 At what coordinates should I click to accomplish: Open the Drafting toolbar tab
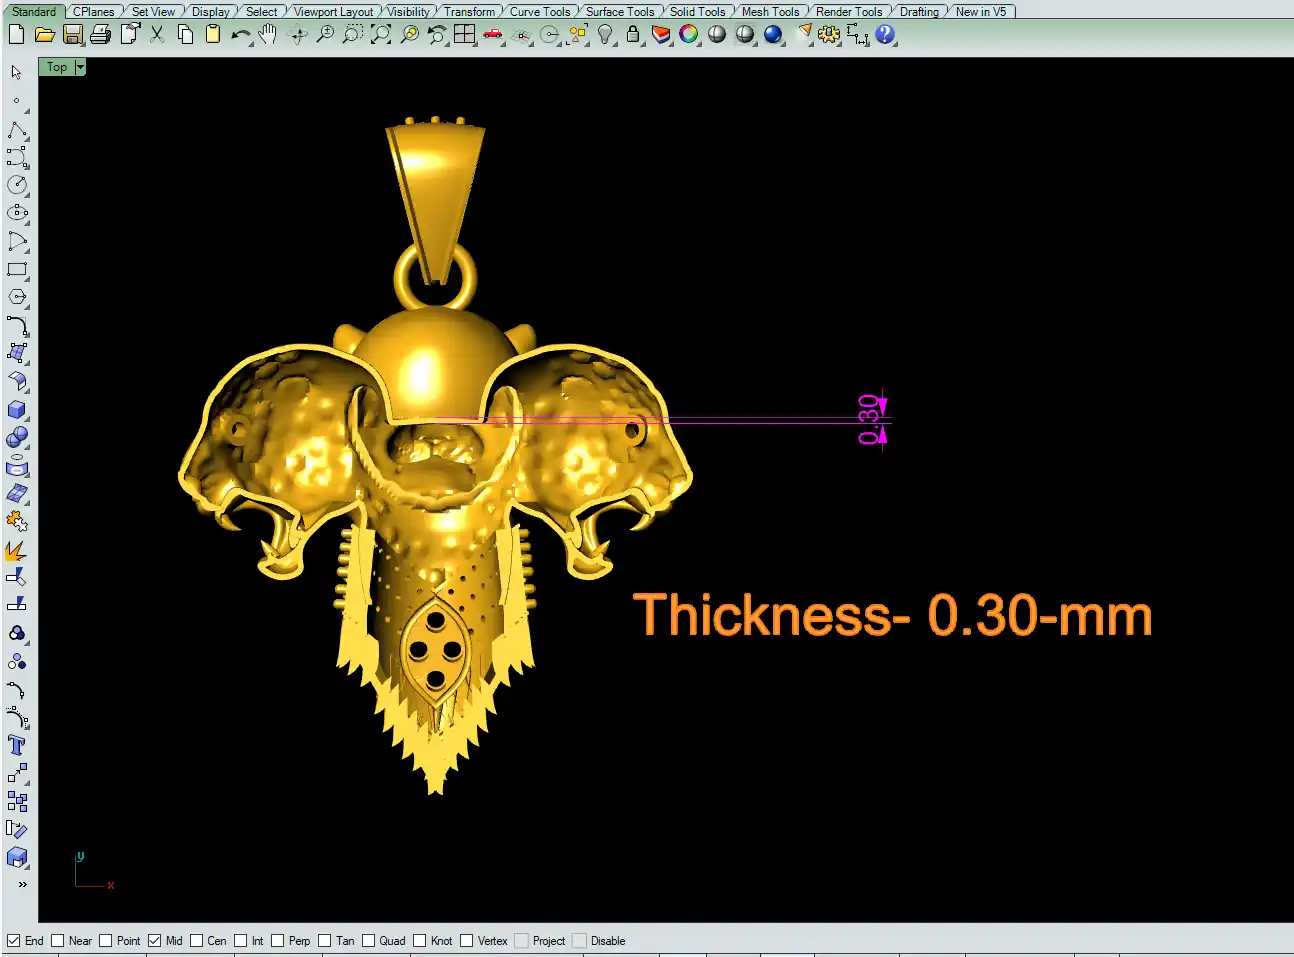point(919,12)
